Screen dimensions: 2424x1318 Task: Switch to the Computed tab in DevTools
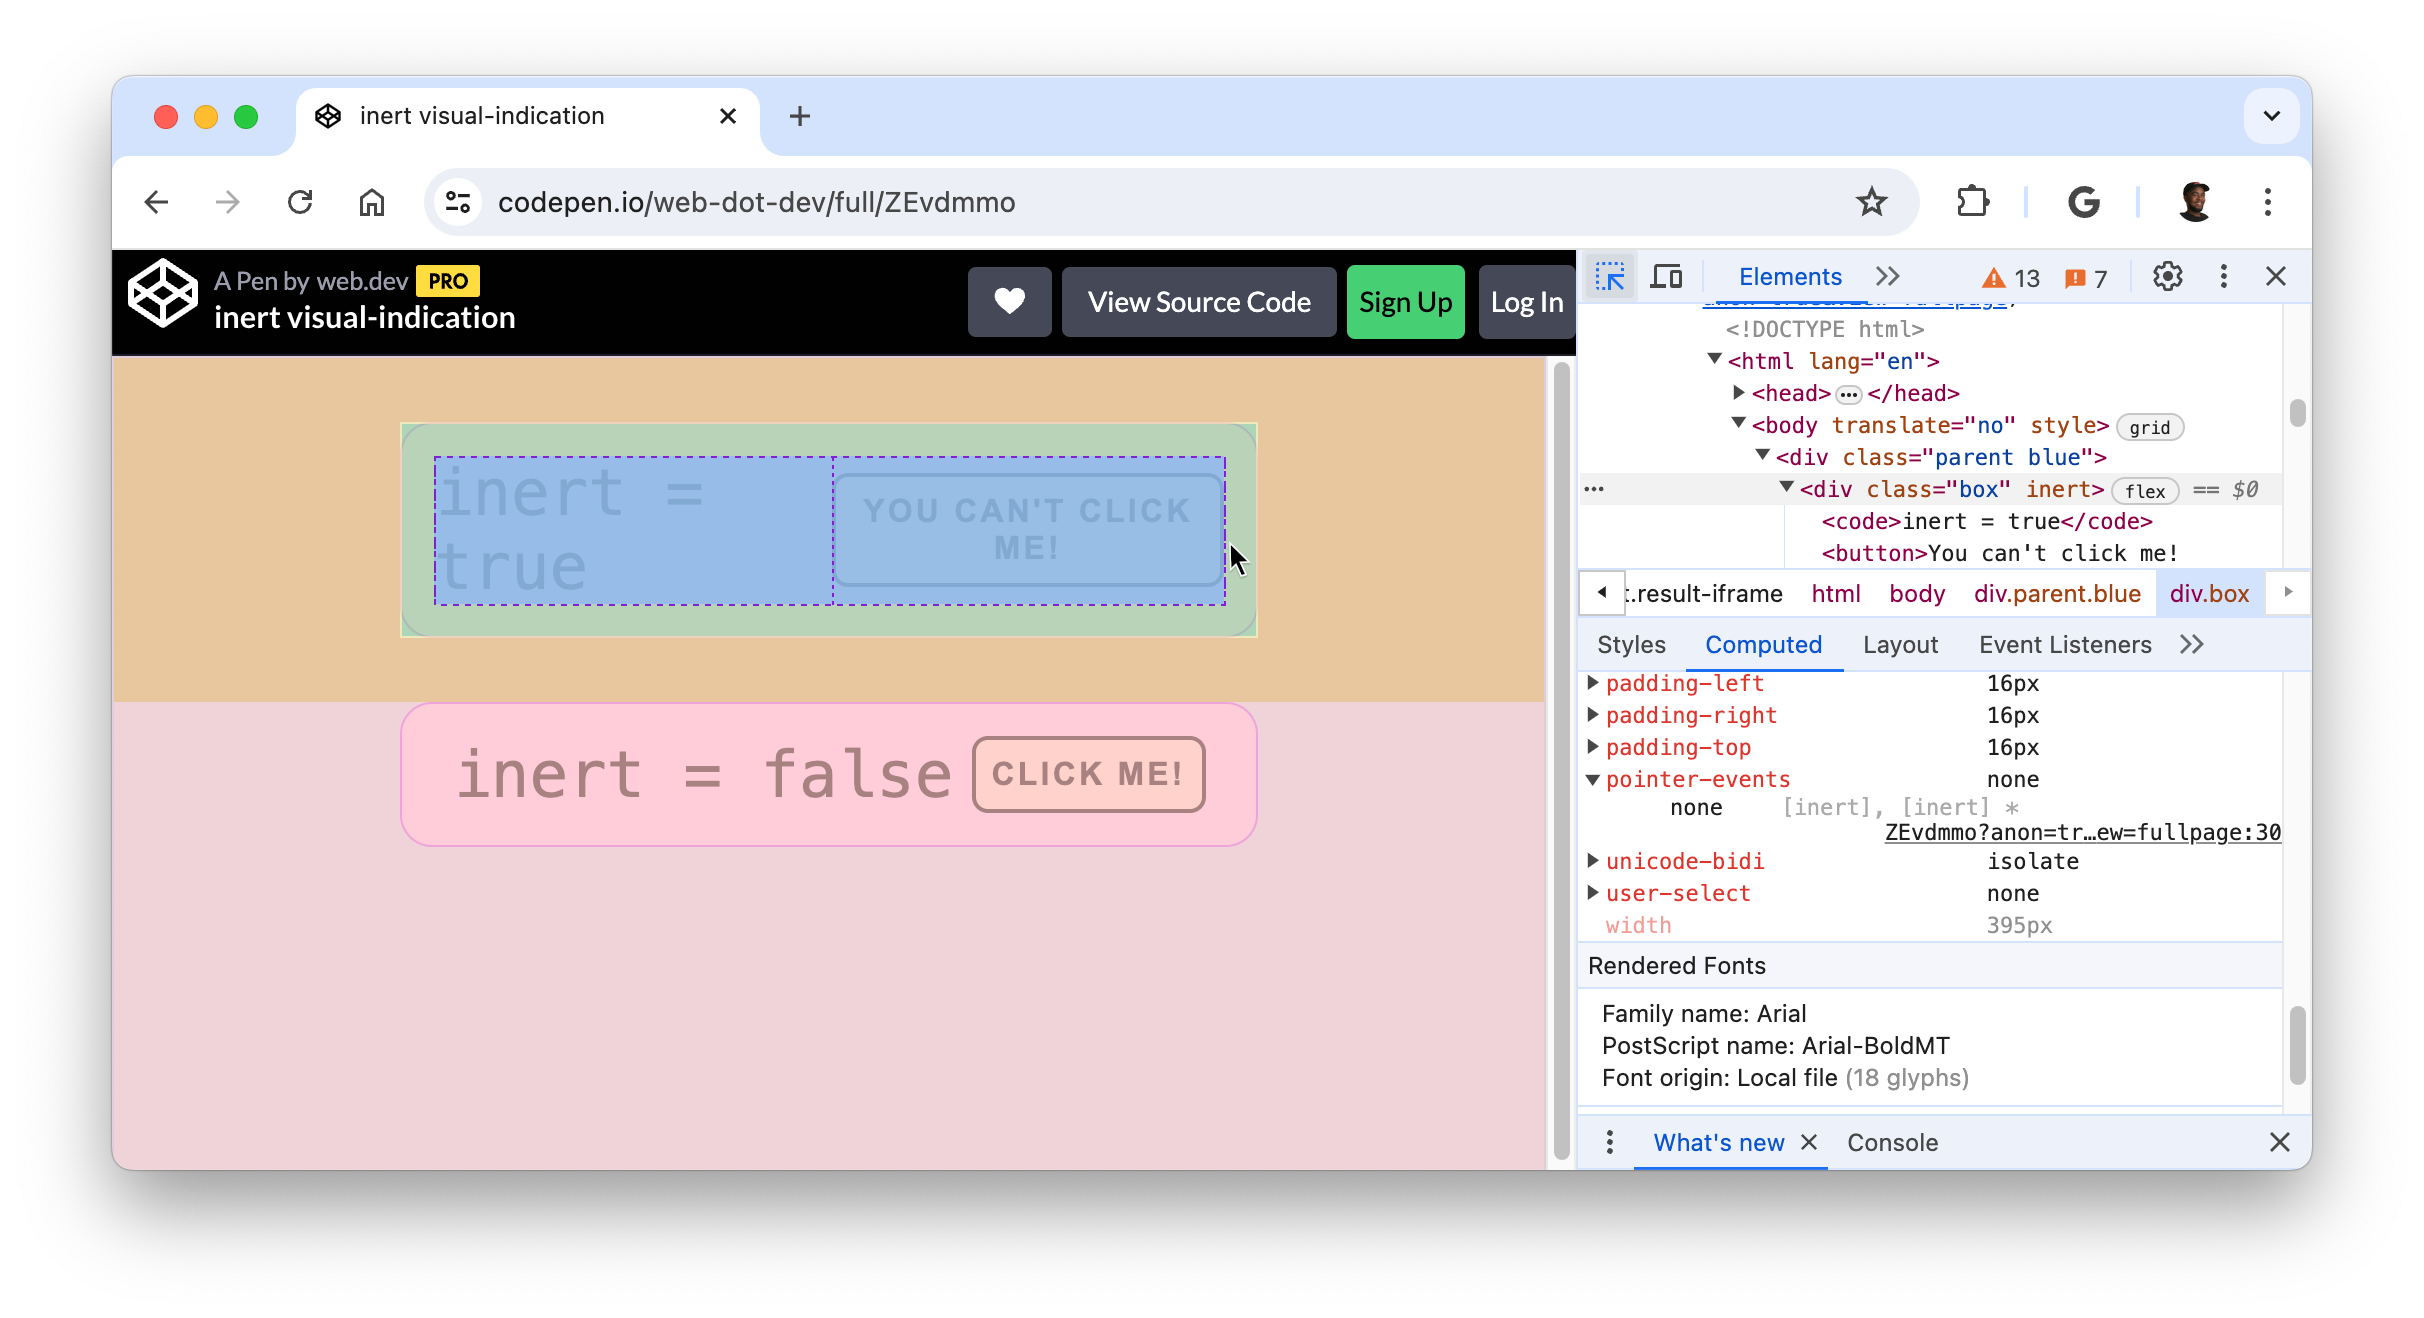(x=1762, y=644)
